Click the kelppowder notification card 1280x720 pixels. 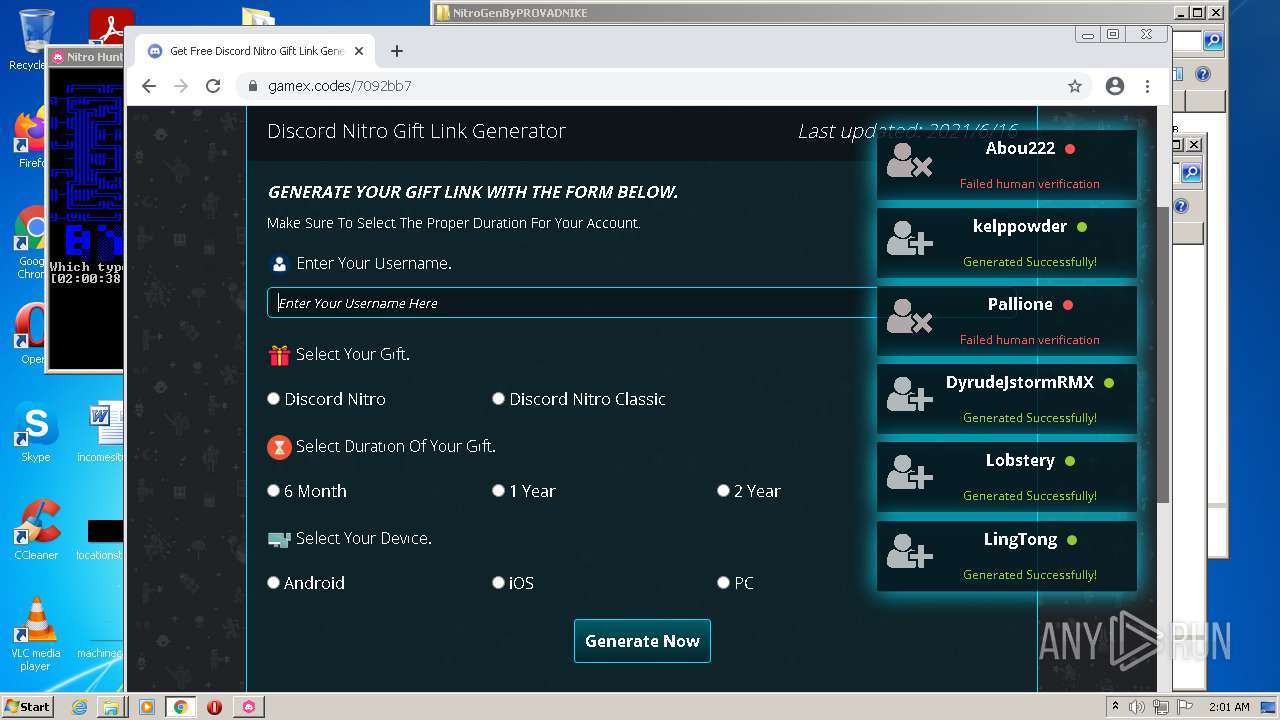coord(1007,243)
